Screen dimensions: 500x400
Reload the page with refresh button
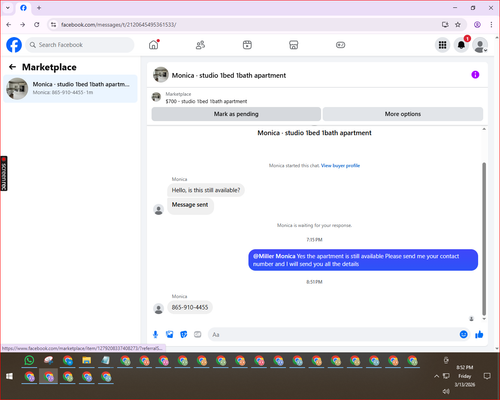37,24
